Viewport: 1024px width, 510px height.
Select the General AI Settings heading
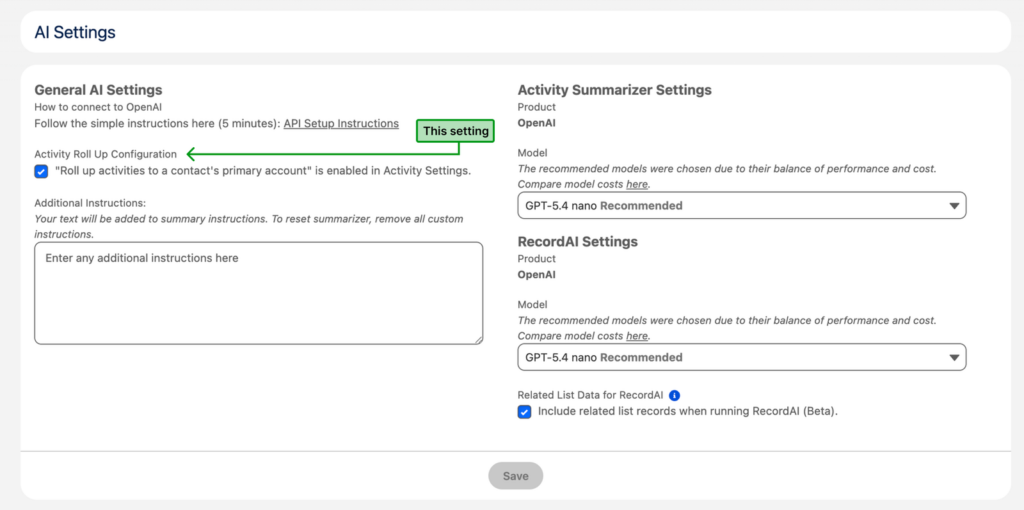tap(99, 89)
